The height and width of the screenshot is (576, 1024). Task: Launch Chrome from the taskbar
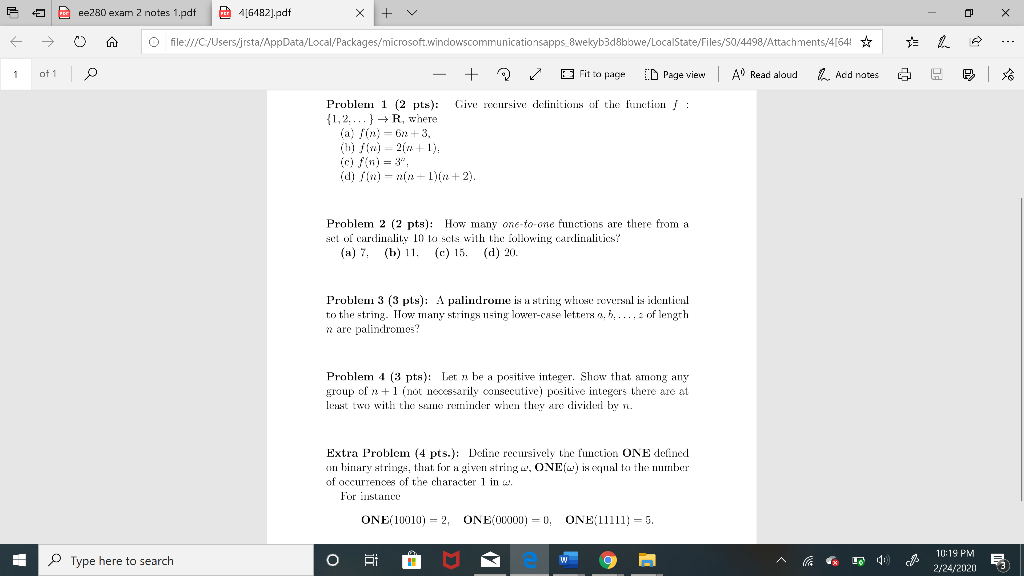click(x=606, y=559)
